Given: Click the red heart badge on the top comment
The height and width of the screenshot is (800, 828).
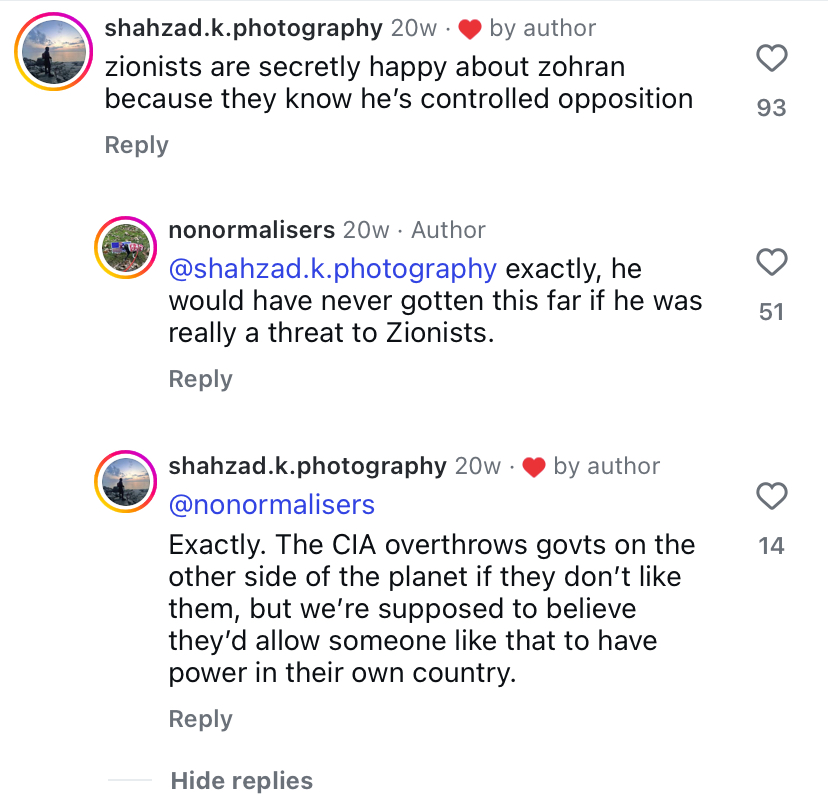Looking at the screenshot, I should tap(469, 30).
